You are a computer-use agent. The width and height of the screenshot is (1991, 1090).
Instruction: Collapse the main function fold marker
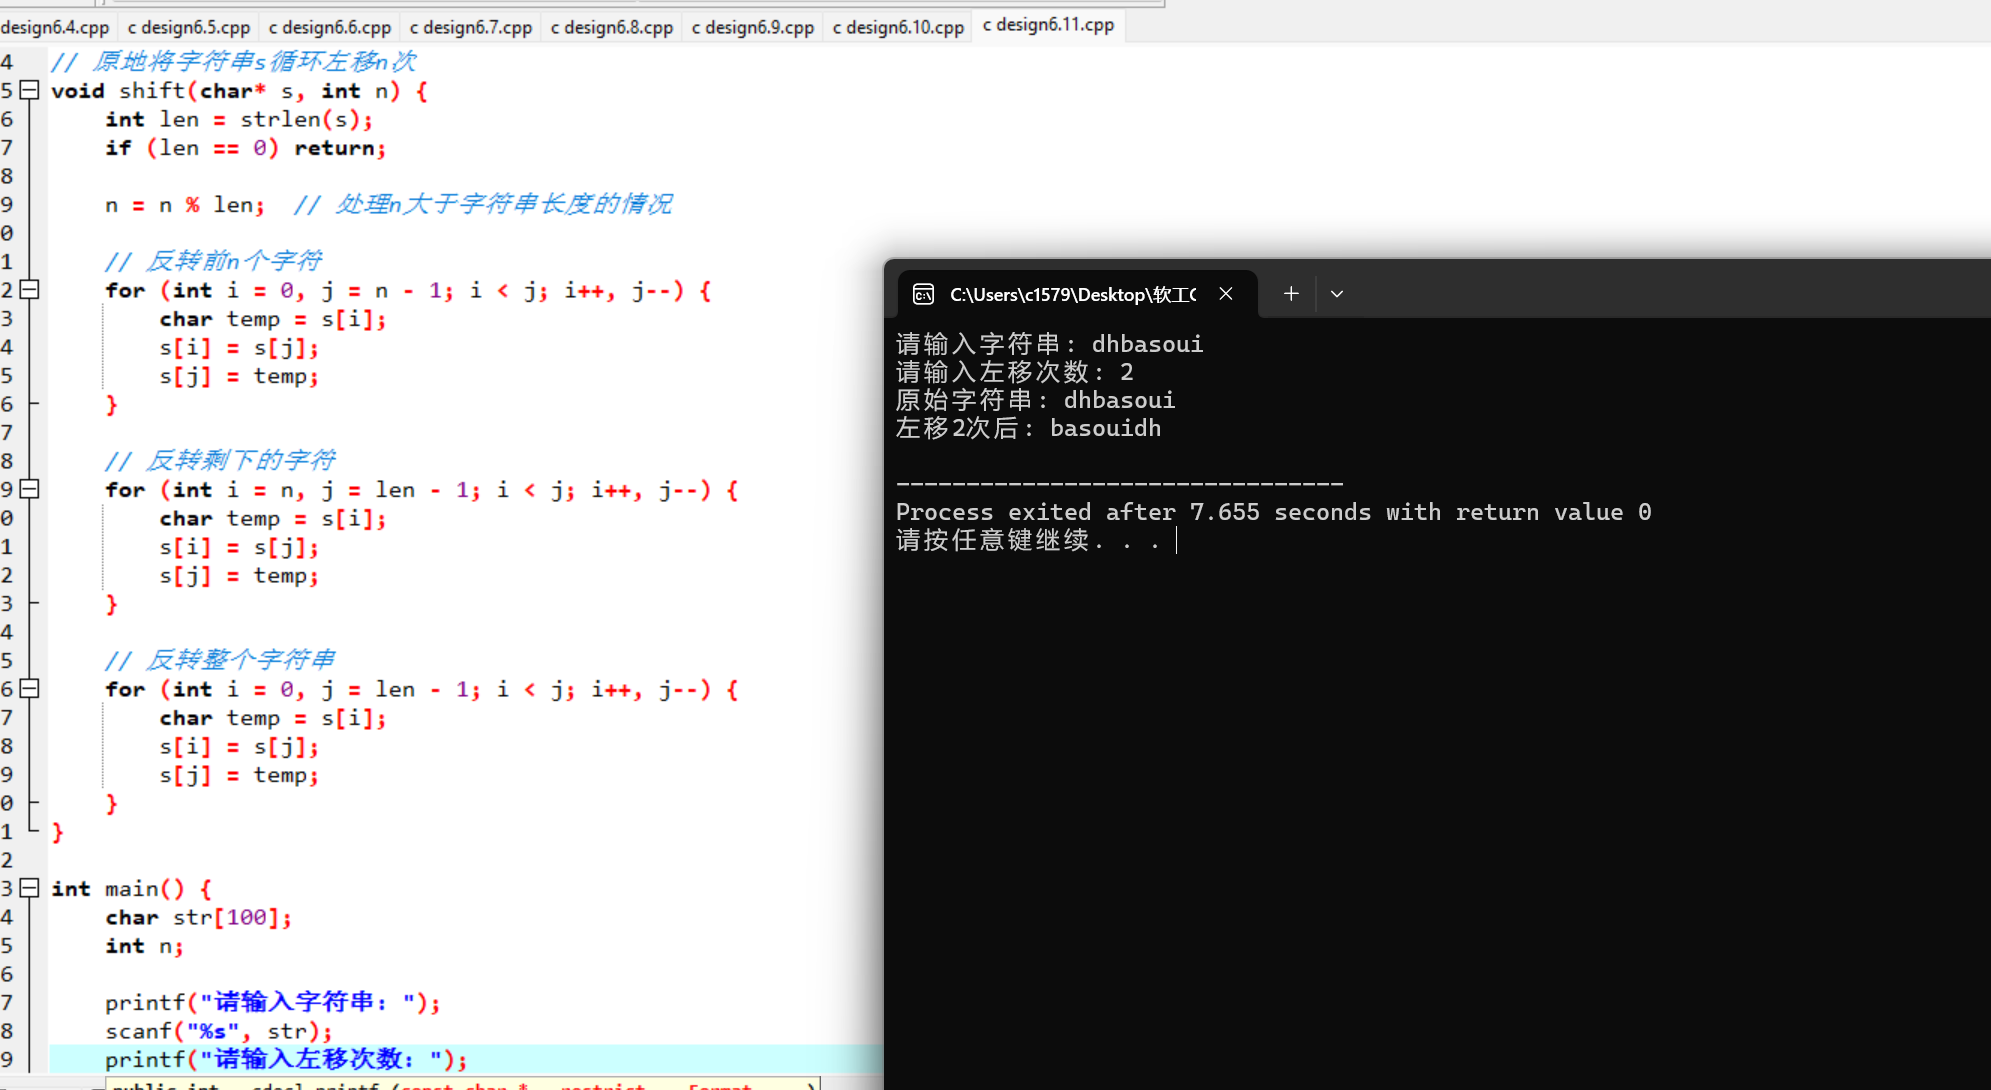click(30, 888)
